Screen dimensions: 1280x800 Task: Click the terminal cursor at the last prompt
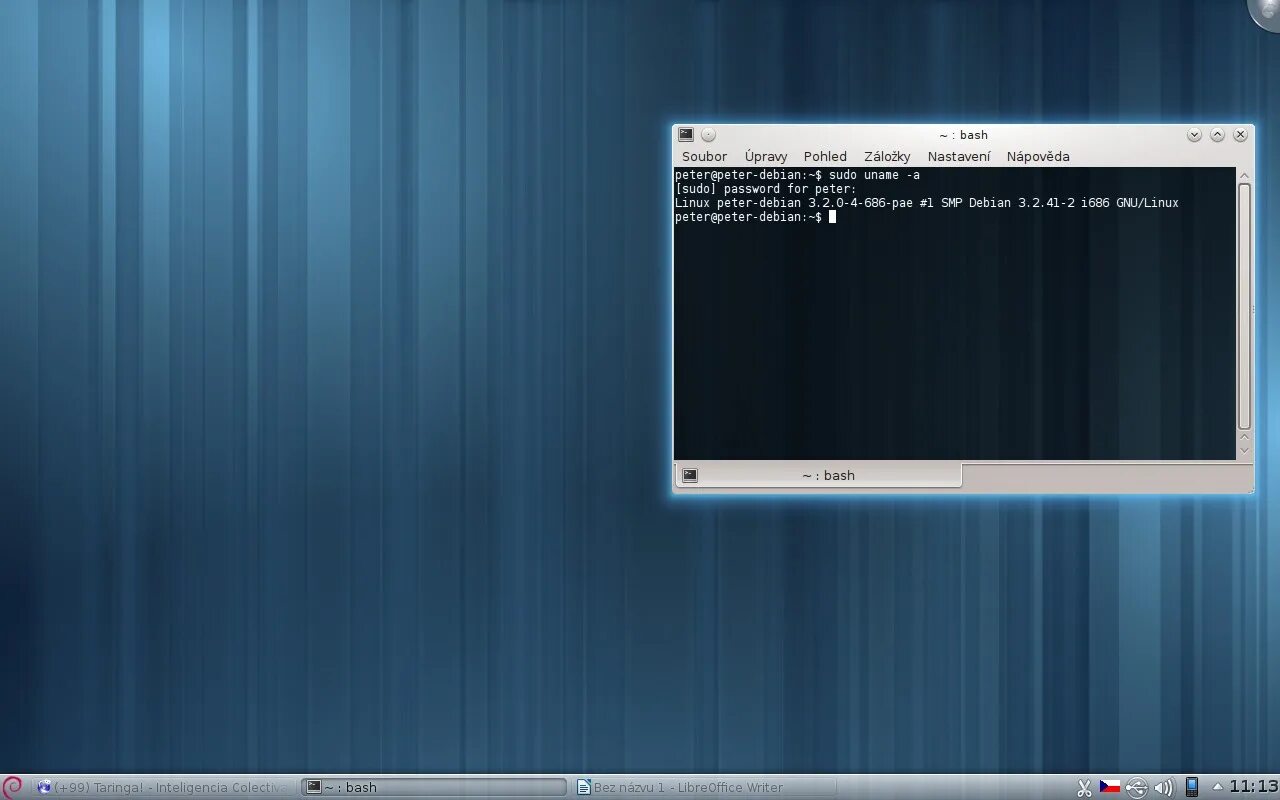point(832,217)
